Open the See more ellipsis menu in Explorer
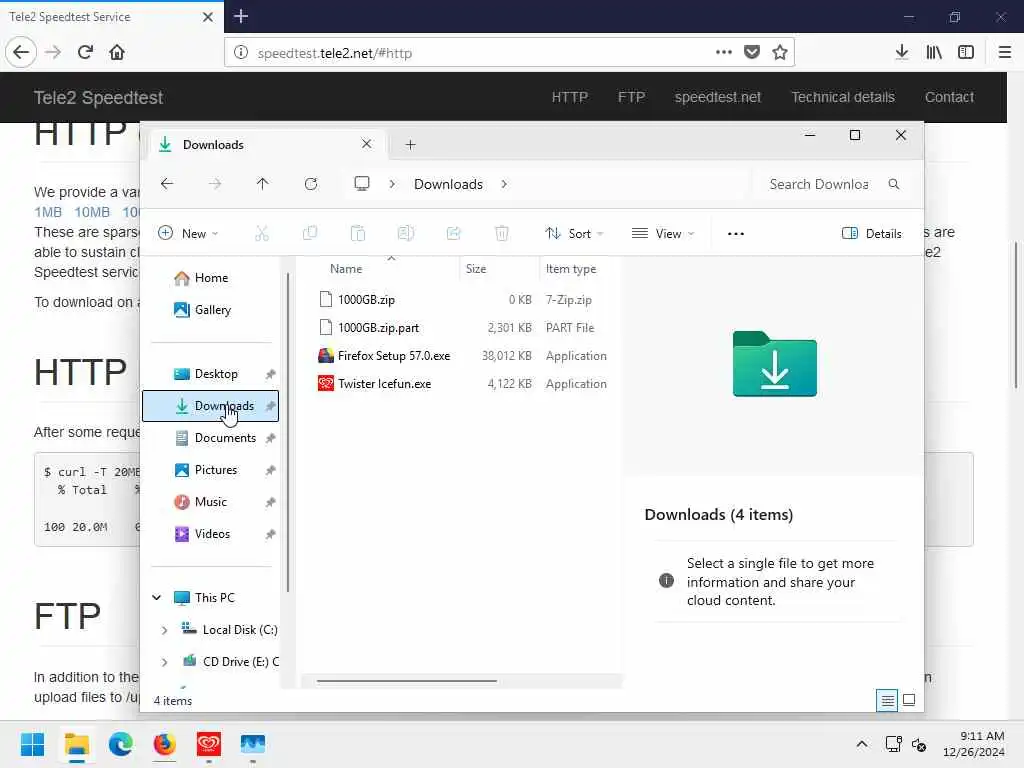 (736, 234)
